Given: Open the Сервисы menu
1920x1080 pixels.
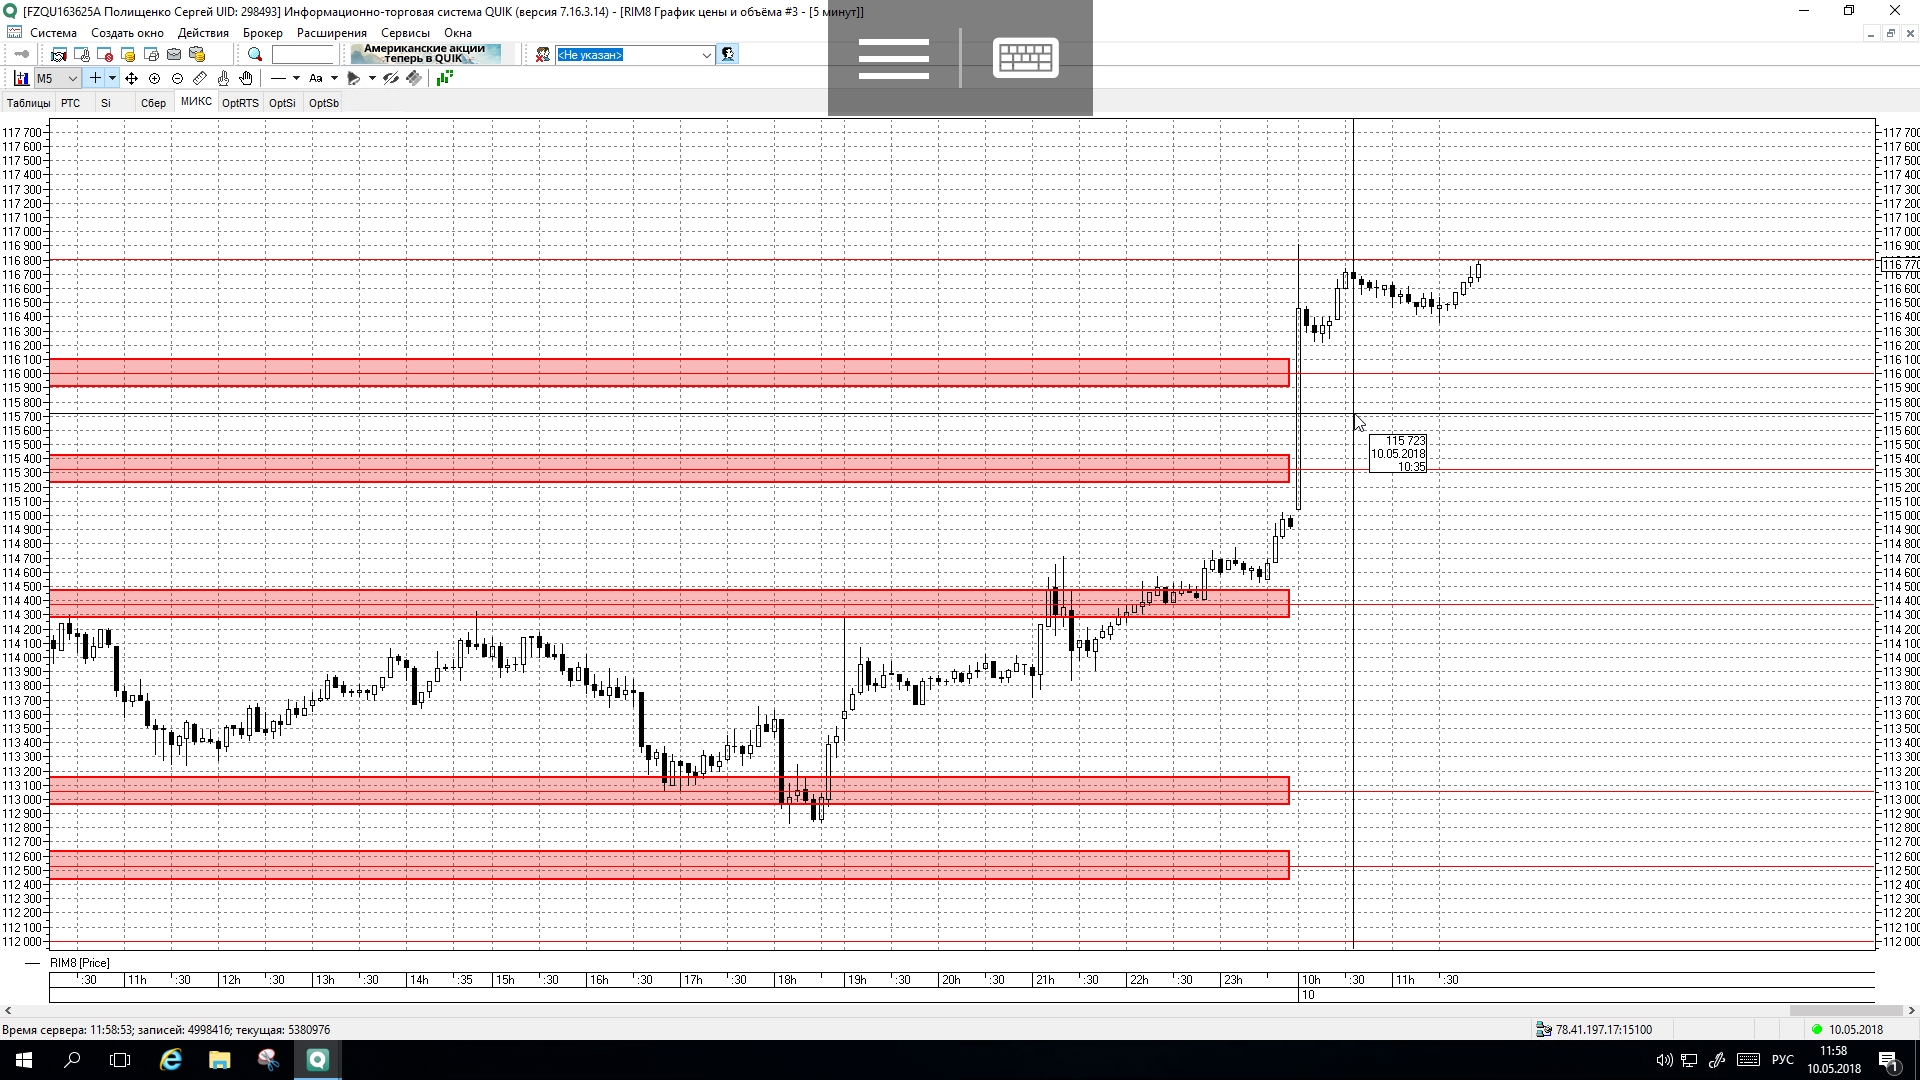Looking at the screenshot, I should click(405, 33).
